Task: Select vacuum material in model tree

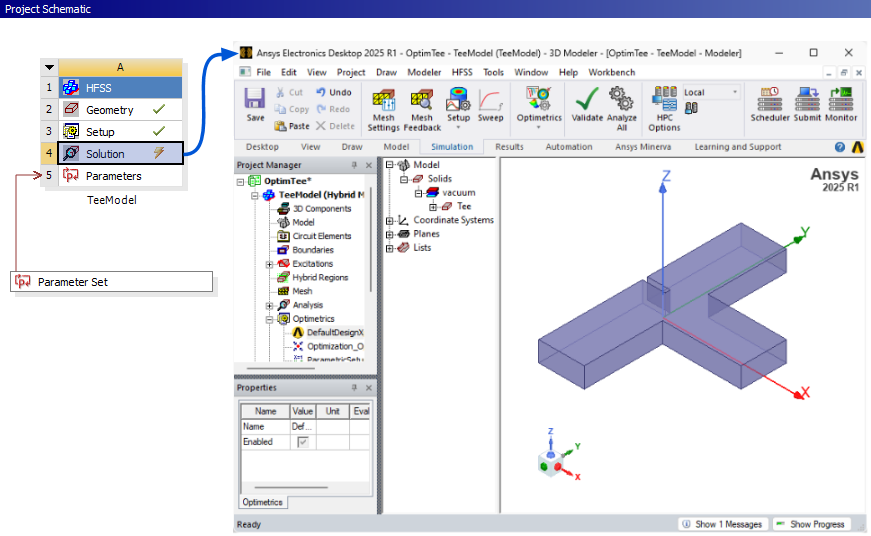Action: pos(459,193)
